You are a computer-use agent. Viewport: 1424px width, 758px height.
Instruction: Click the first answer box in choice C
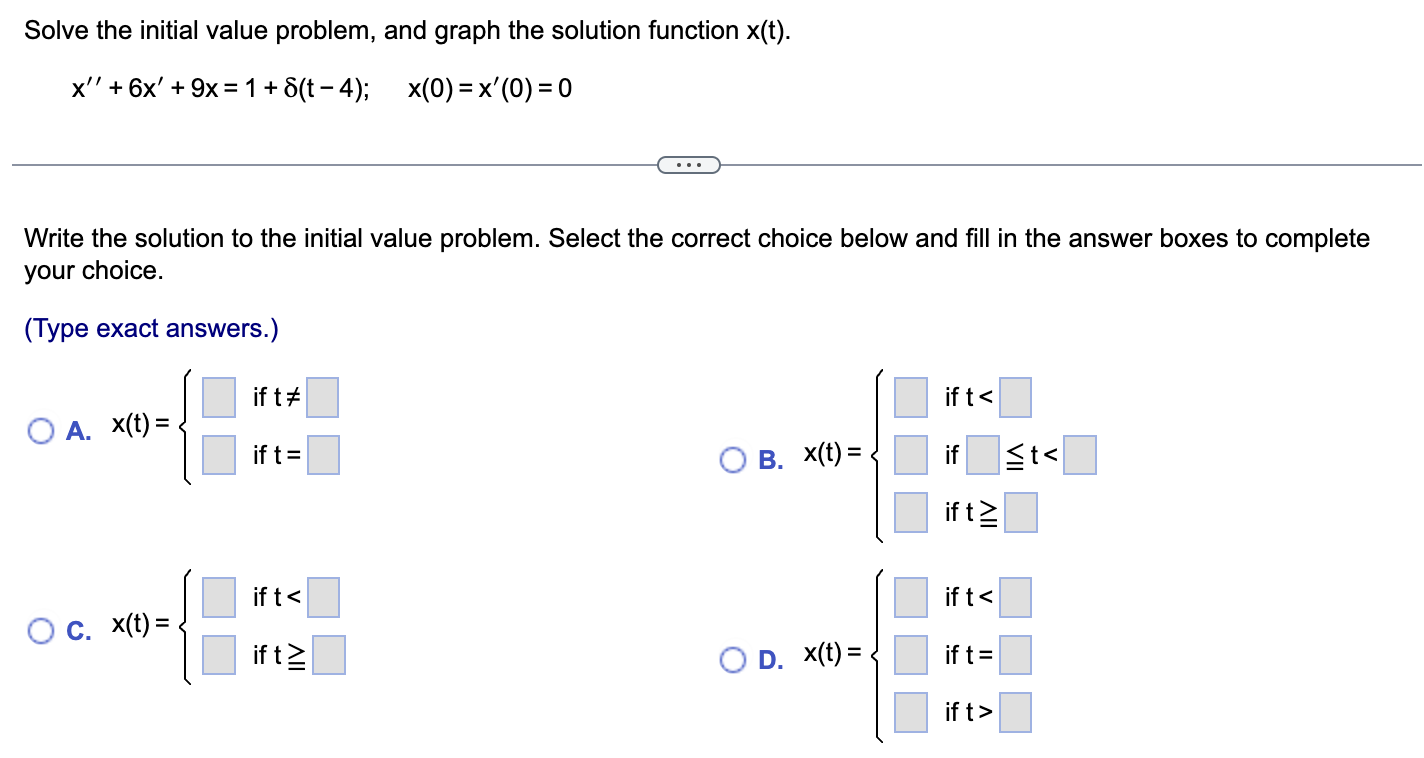(217, 597)
